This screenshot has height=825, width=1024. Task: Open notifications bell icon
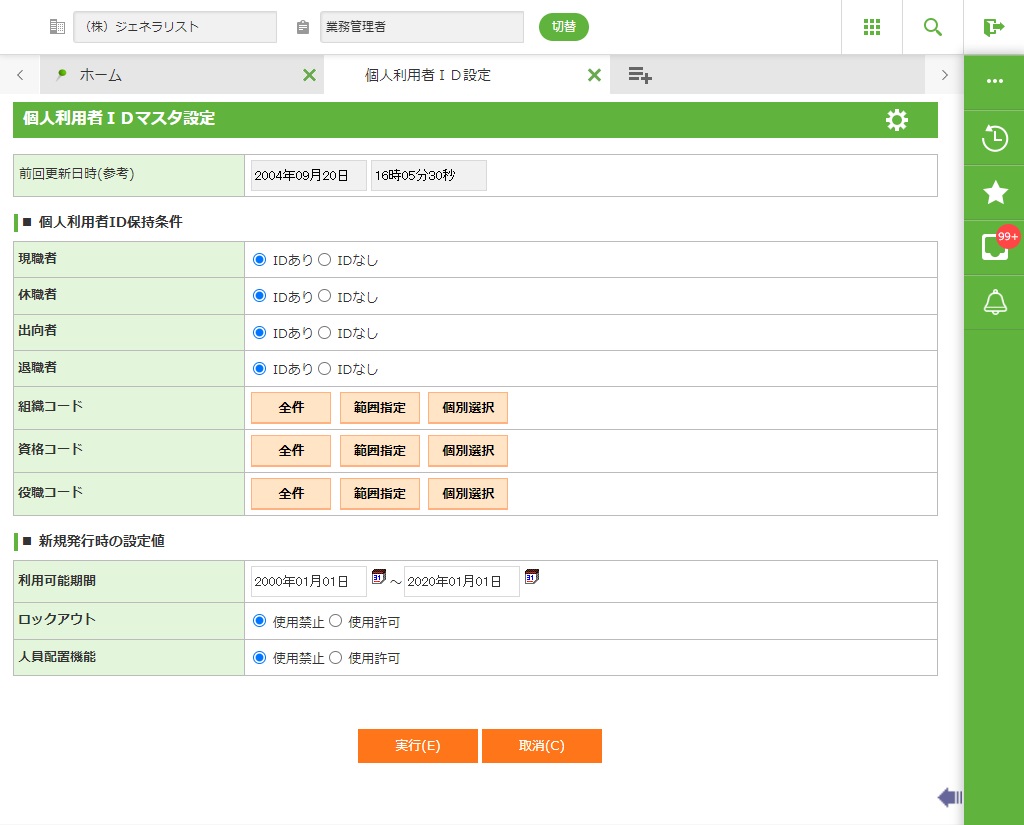click(x=994, y=302)
